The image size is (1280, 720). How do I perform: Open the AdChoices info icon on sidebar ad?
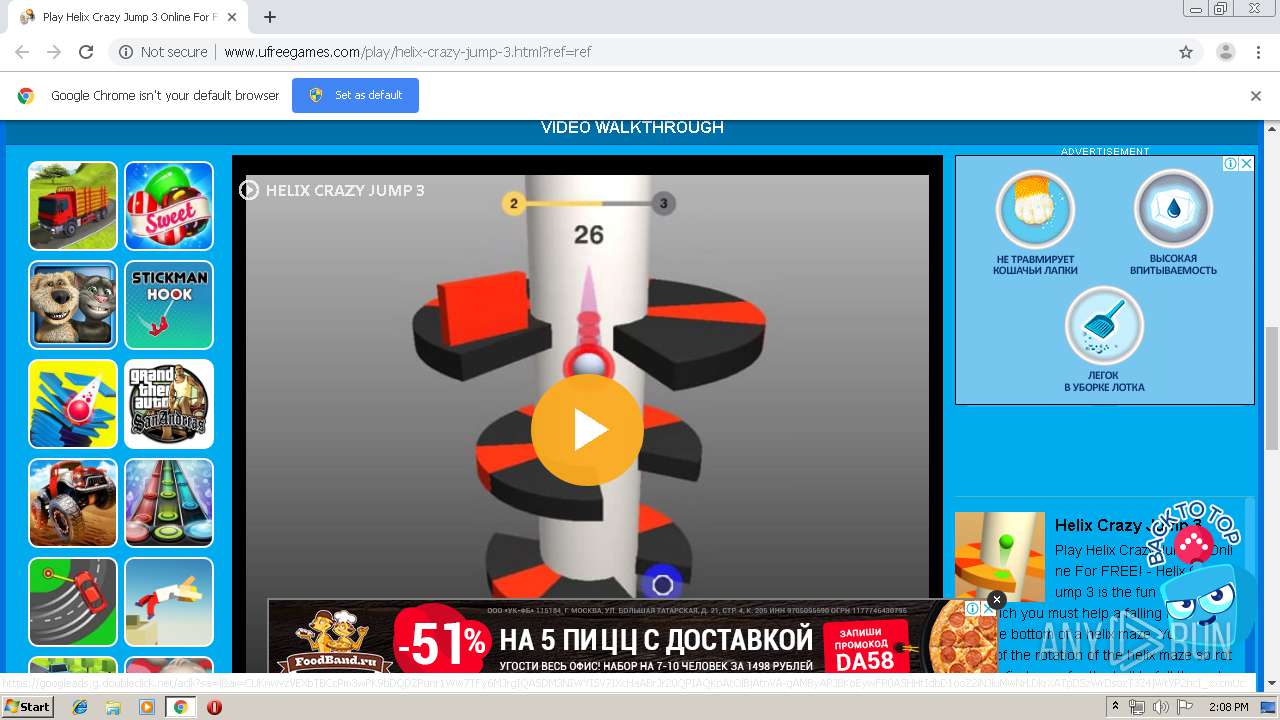click(1232, 164)
